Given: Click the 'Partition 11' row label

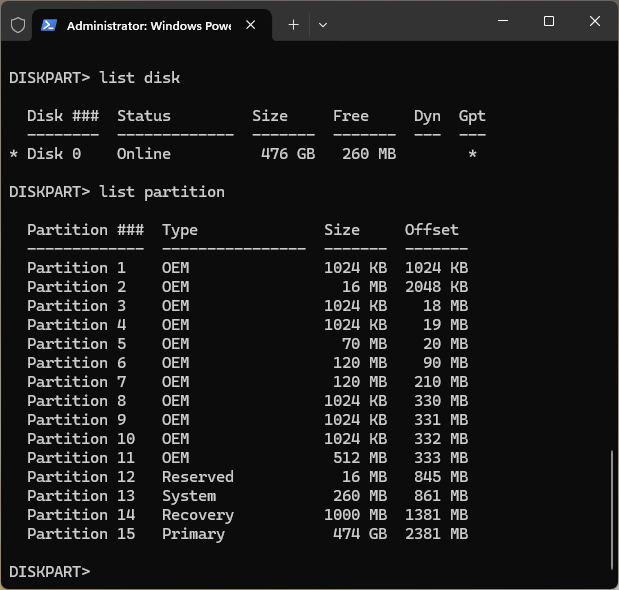Looking at the screenshot, I should click(x=81, y=458).
